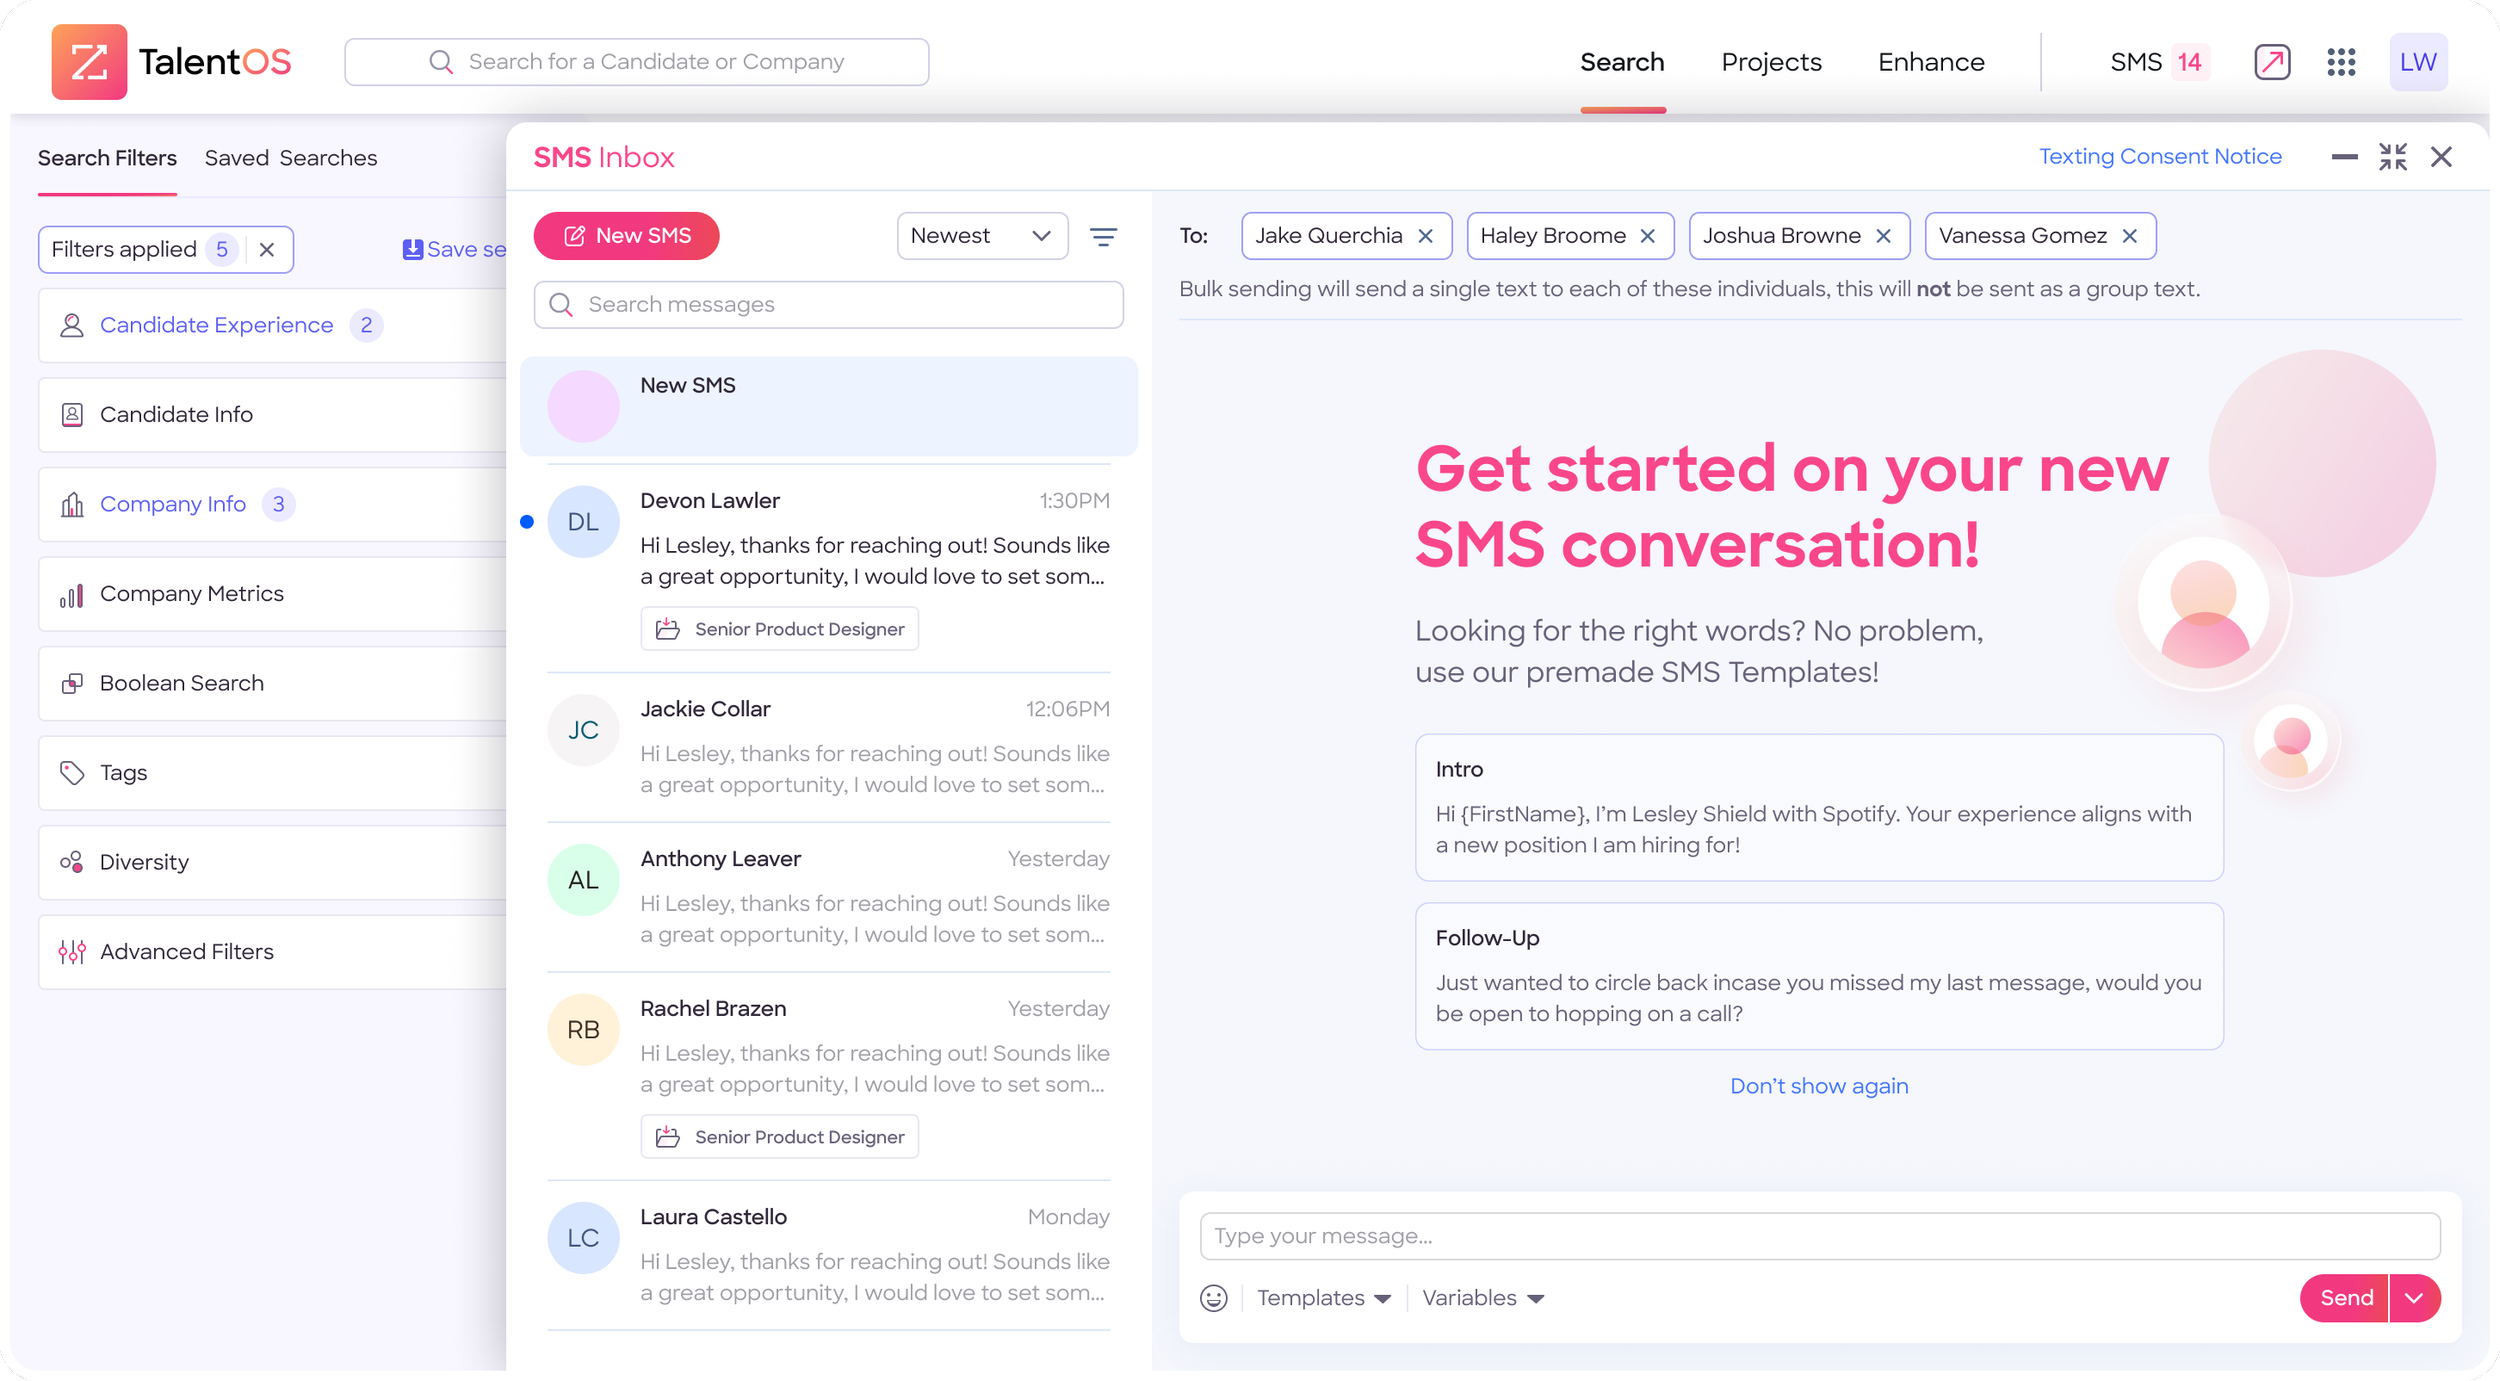Click the message filter lines icon
The width and height of the screenshot is (2500, 1381).
1103,236
